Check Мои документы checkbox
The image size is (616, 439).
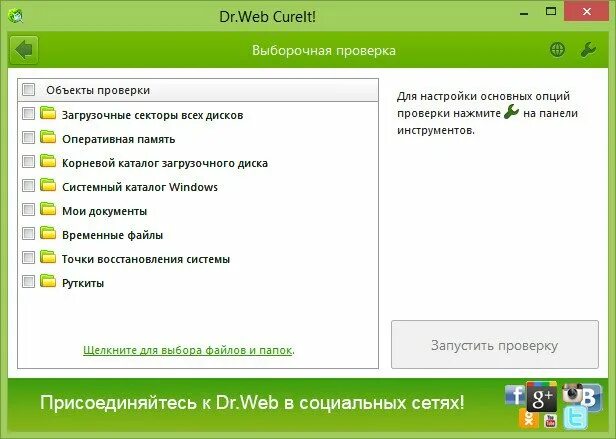28,209
